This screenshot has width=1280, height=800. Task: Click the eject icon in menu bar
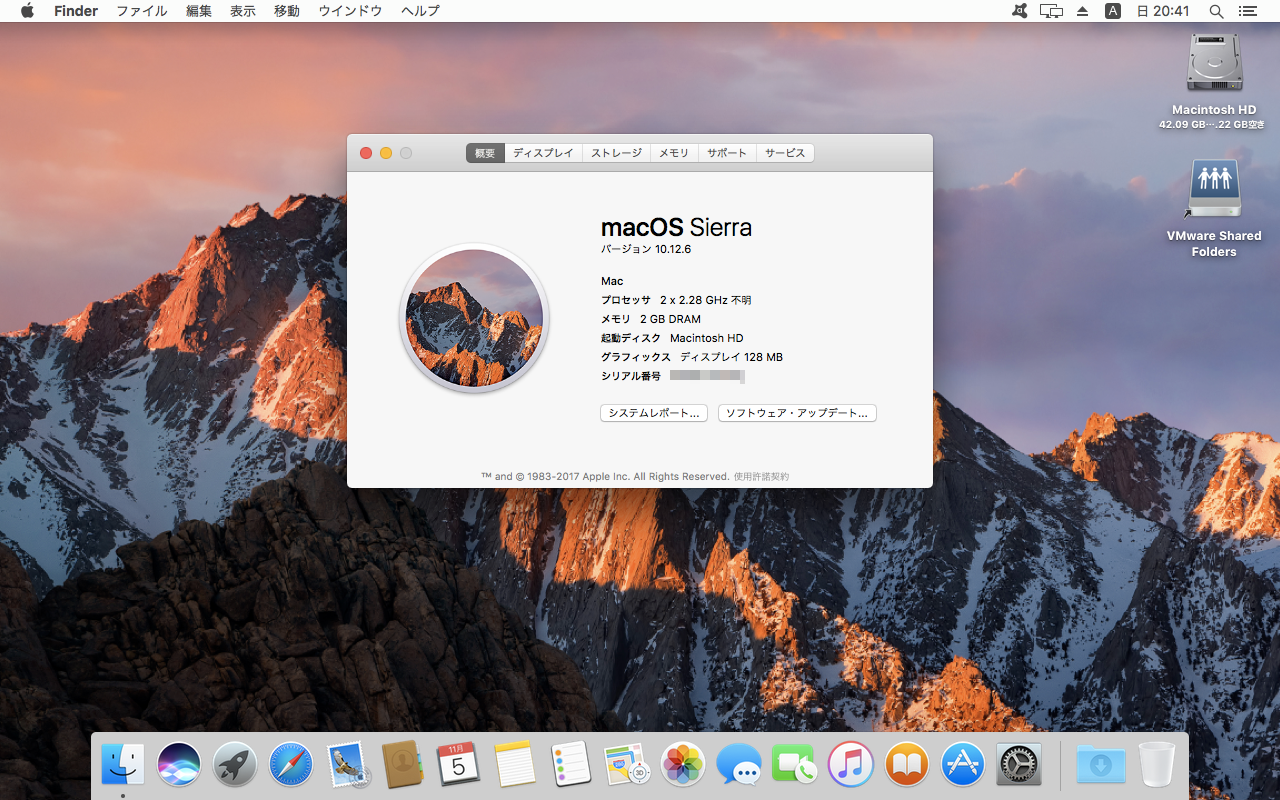click(1082, 11)
